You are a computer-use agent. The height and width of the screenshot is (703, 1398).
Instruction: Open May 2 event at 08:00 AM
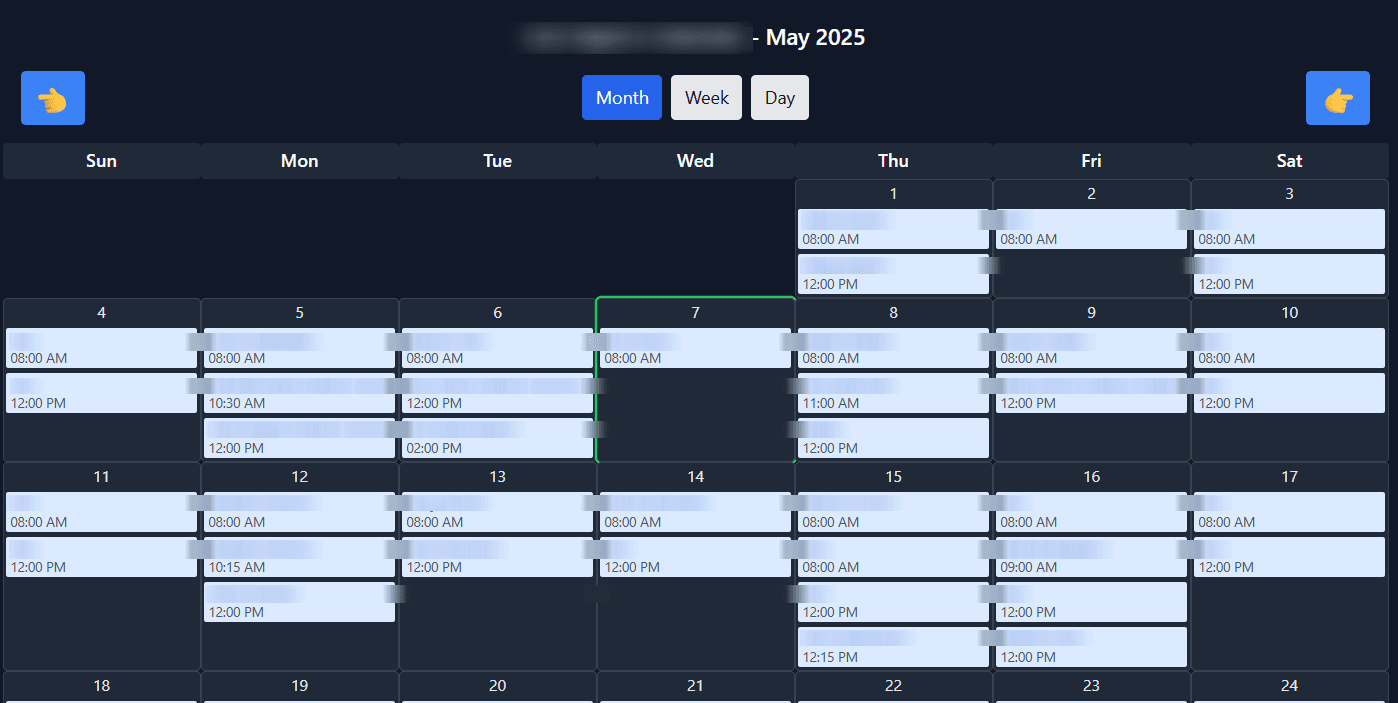pyautogui.click(x=1091, y=229)
